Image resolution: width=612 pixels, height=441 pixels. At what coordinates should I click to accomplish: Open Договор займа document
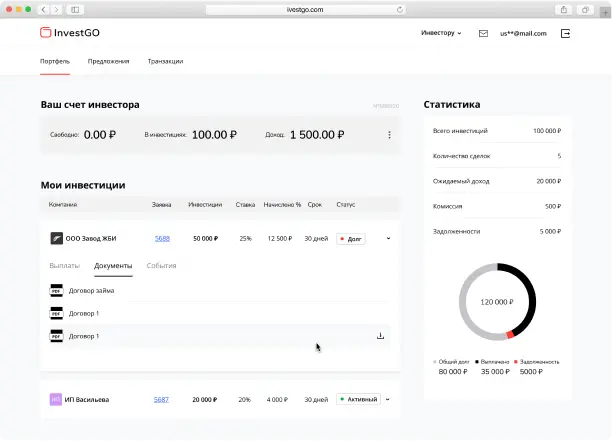pyautogui.click(x=91, y=290)
